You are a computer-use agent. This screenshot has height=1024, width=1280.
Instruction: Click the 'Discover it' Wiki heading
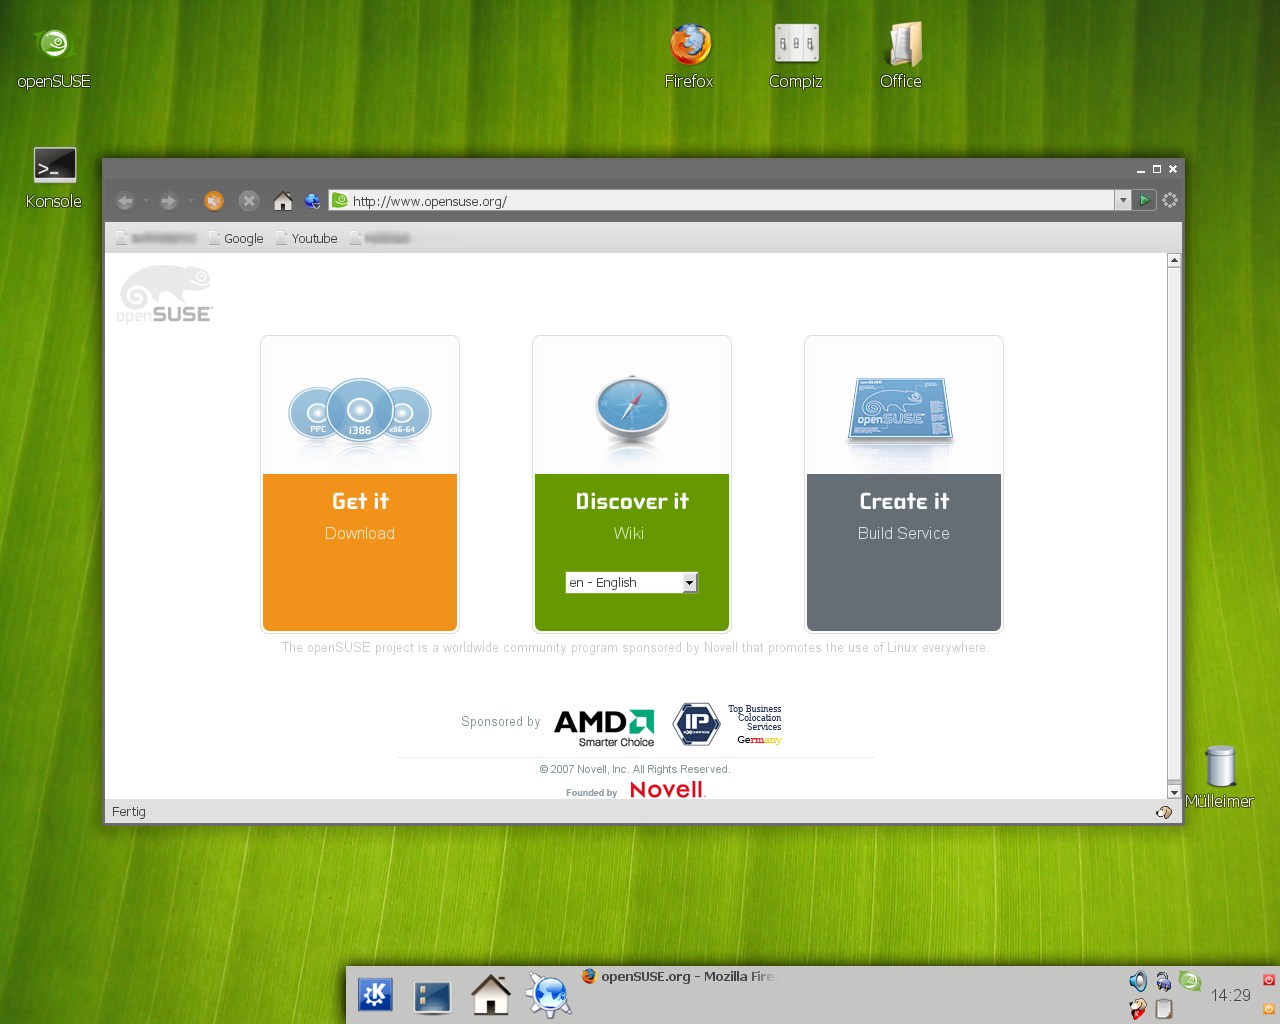pyautogui.click(x=632, y=501)
